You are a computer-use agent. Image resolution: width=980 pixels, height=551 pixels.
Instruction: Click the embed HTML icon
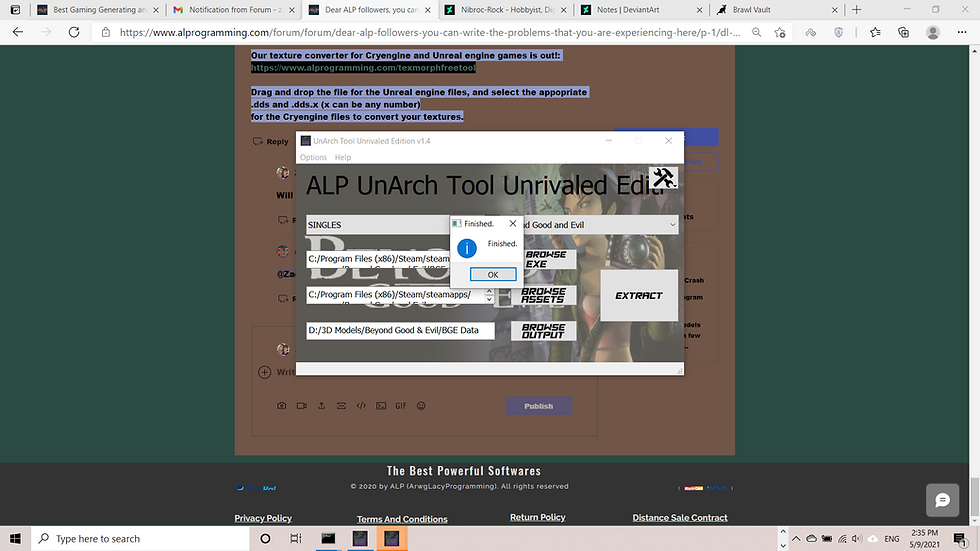point(381,406)
